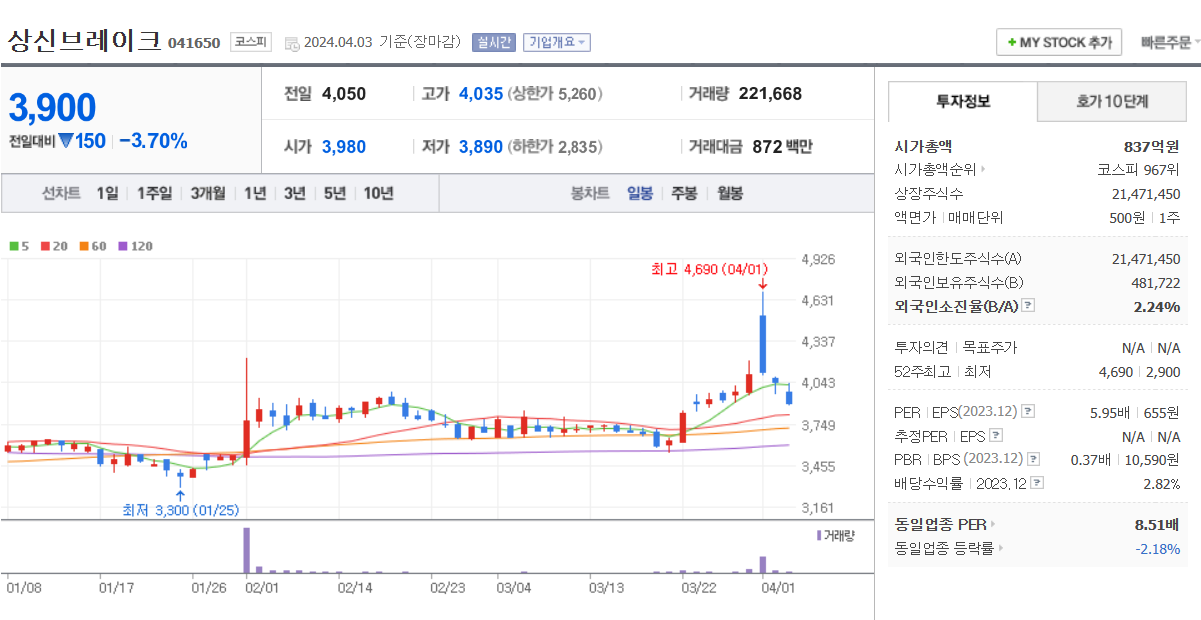
Task: Show the 주봉 weekly candle chart
Action: 684,193
